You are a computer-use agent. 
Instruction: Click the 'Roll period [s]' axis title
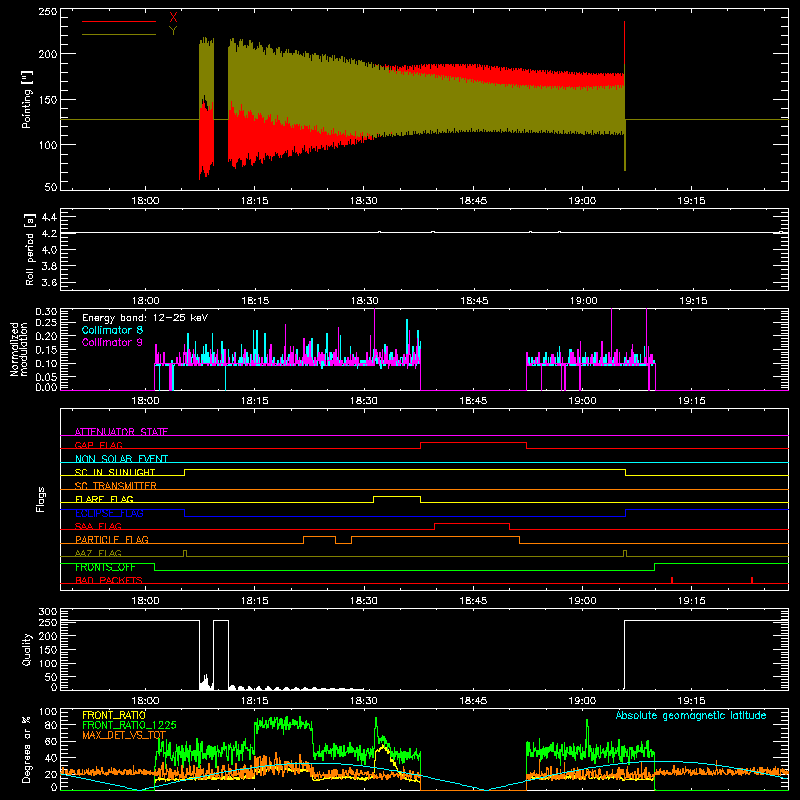[30, 249]
